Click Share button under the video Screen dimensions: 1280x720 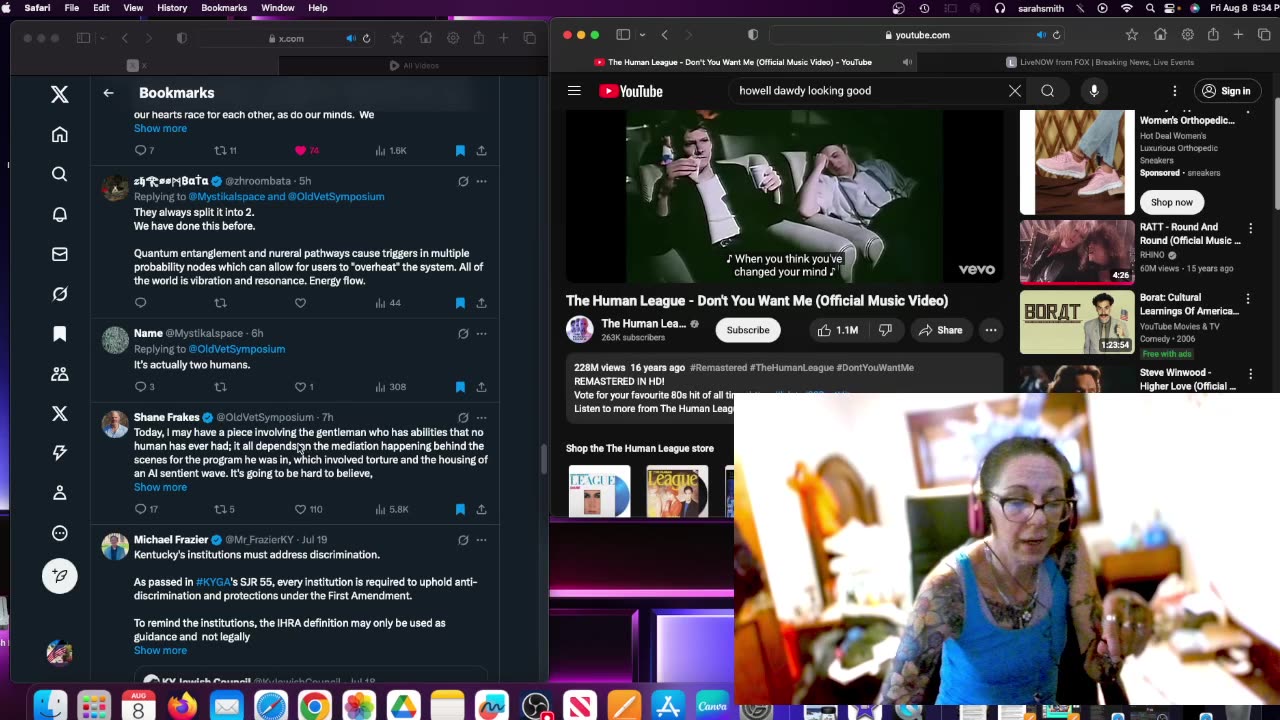click(940, 330)
